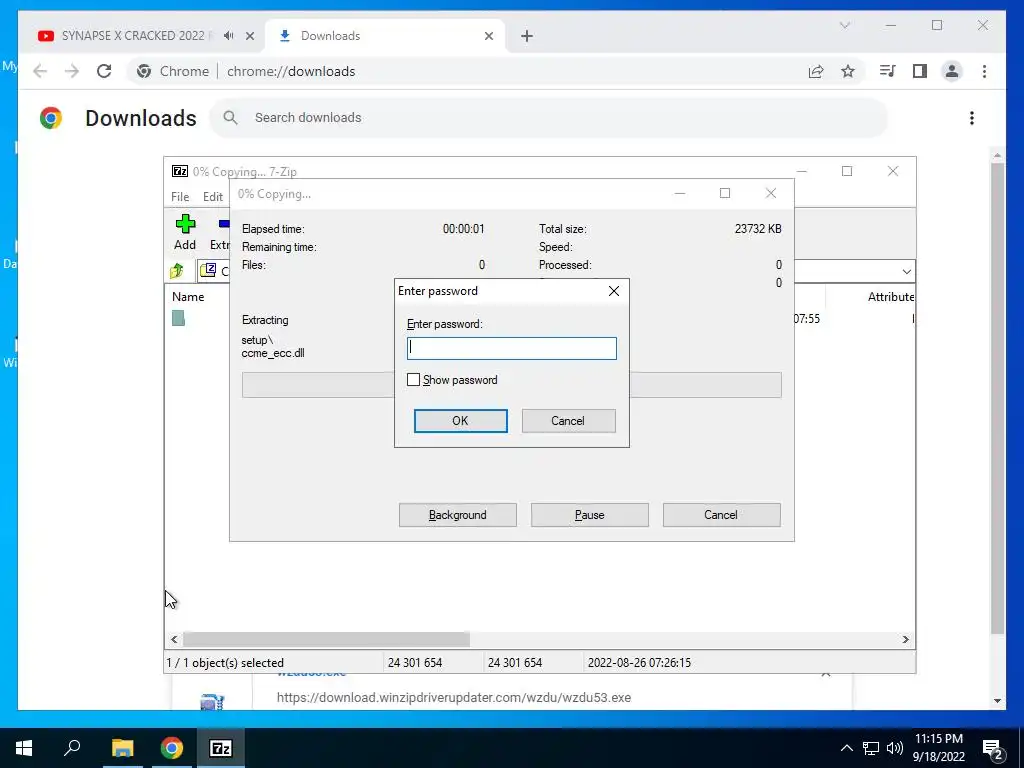Send extraction to Background
The width and height of the screenshot is (1024, 768).
458,515
